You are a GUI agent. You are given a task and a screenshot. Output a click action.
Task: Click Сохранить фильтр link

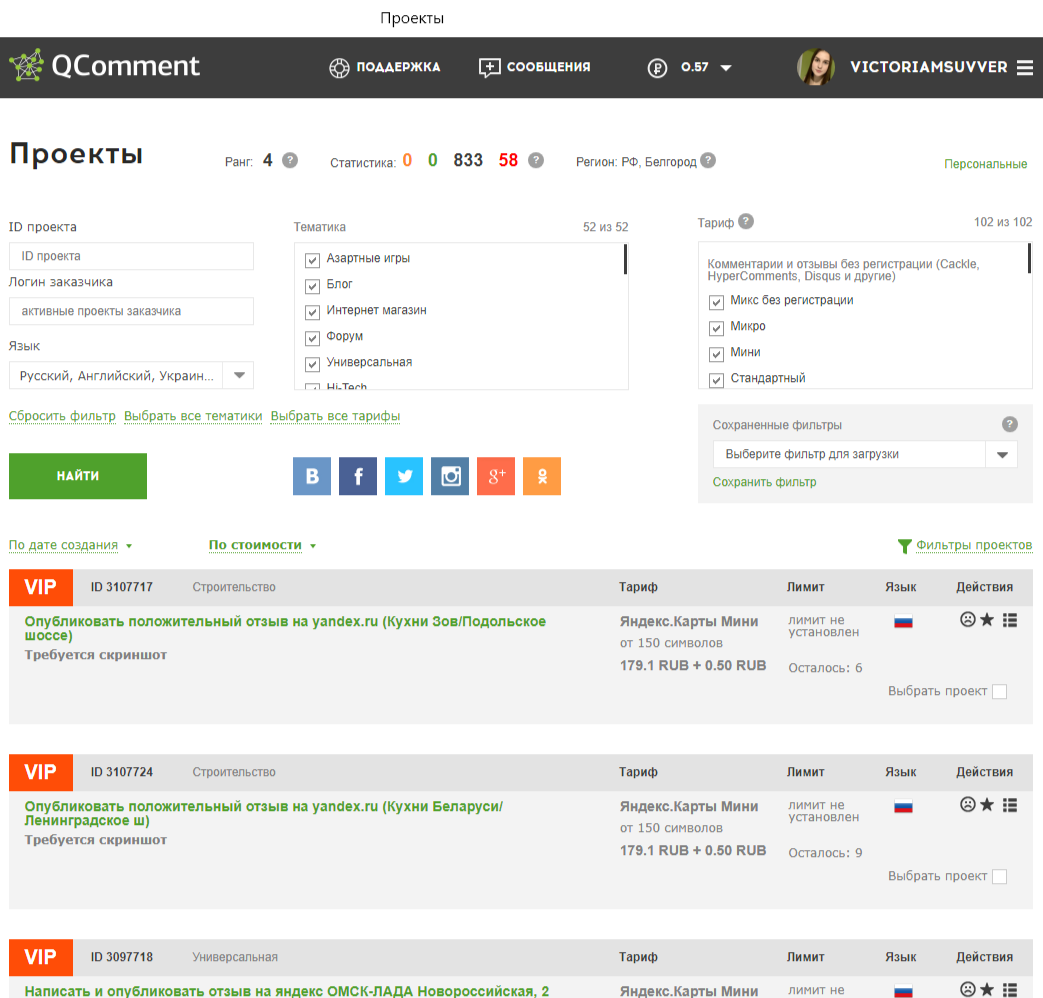click(764, 482)
